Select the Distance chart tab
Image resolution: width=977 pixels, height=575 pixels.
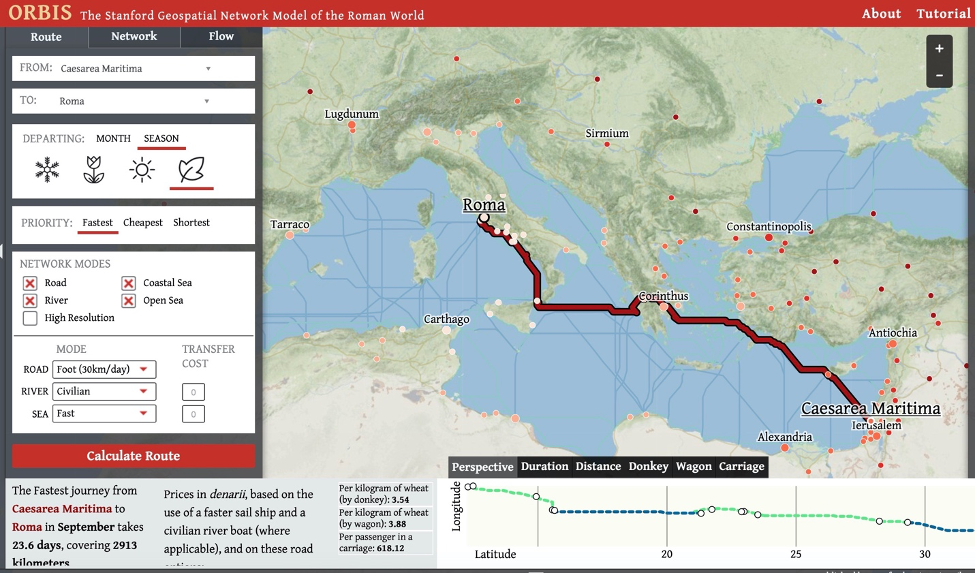(x=598, y=467)
